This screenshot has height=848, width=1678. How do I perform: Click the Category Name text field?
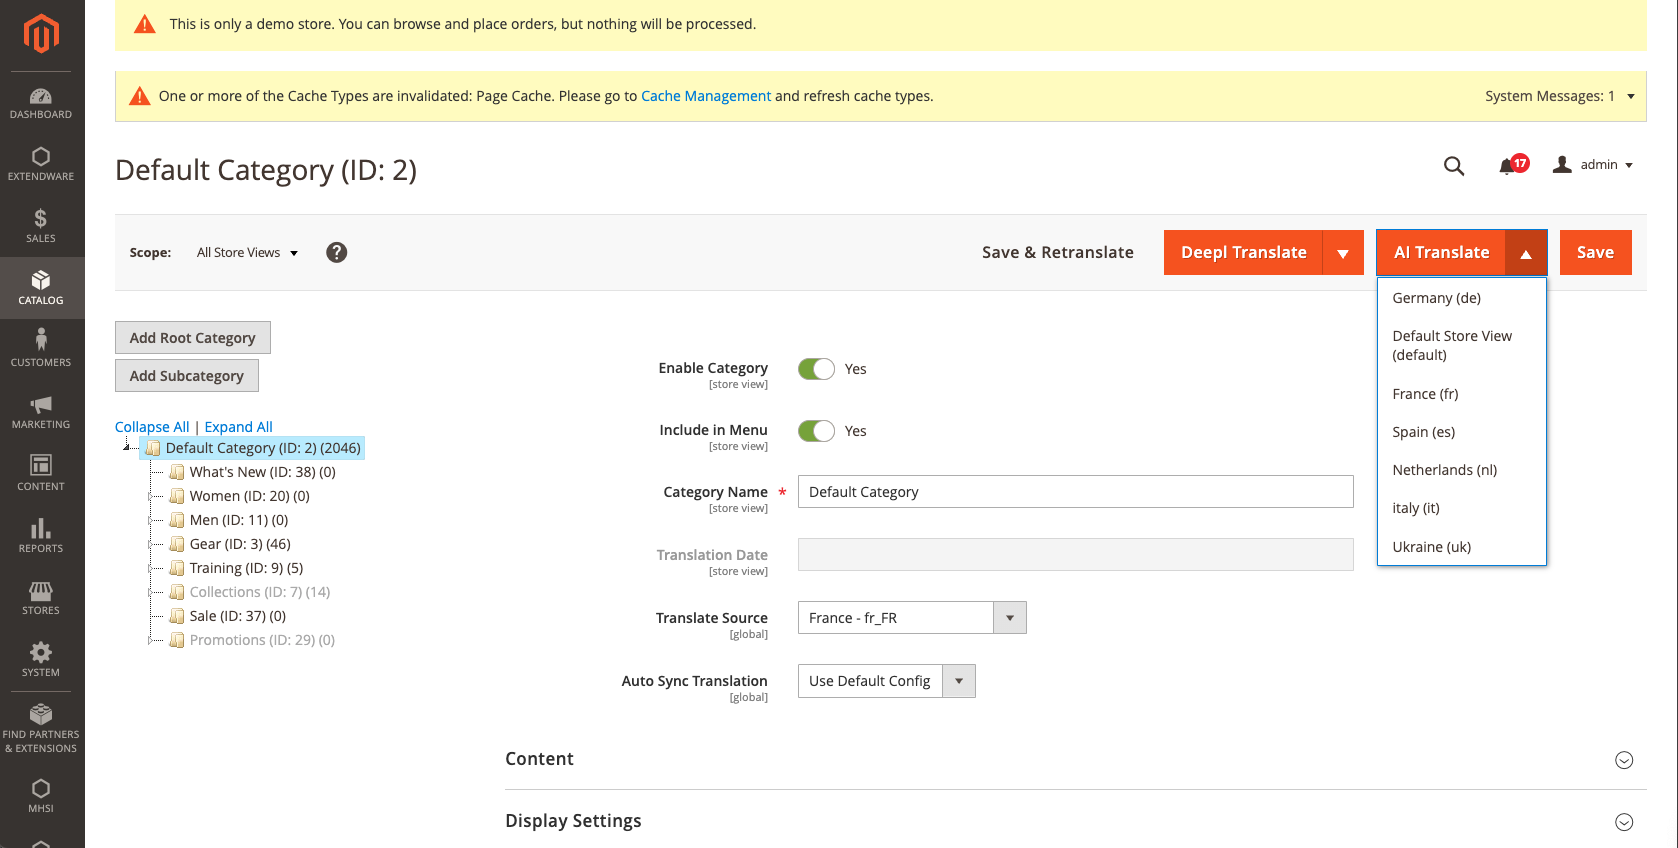point(1075,492)
